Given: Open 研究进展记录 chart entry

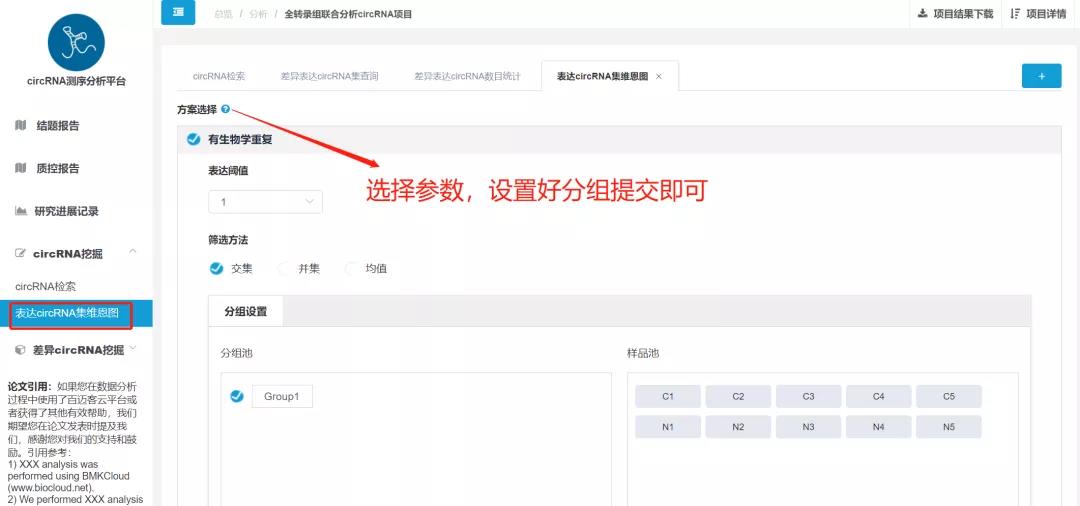Looking at the screenshot, I should pyautogui.click(x=66, y=211).
